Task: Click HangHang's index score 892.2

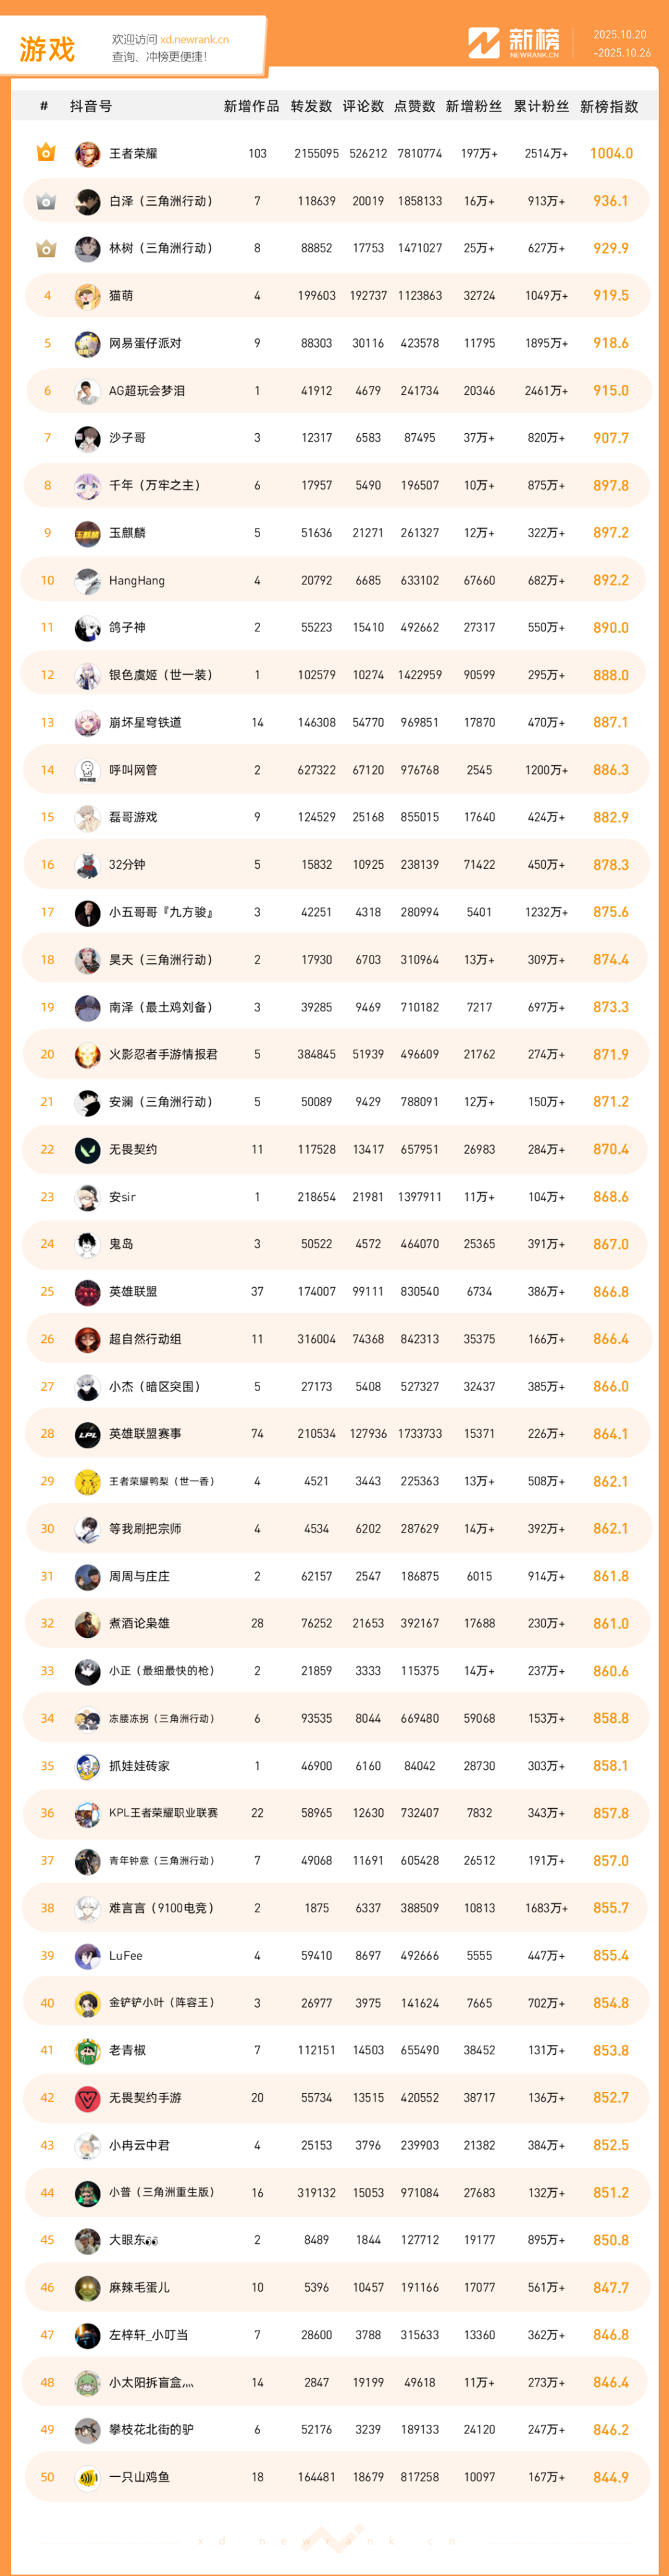Action: (610, 580)
